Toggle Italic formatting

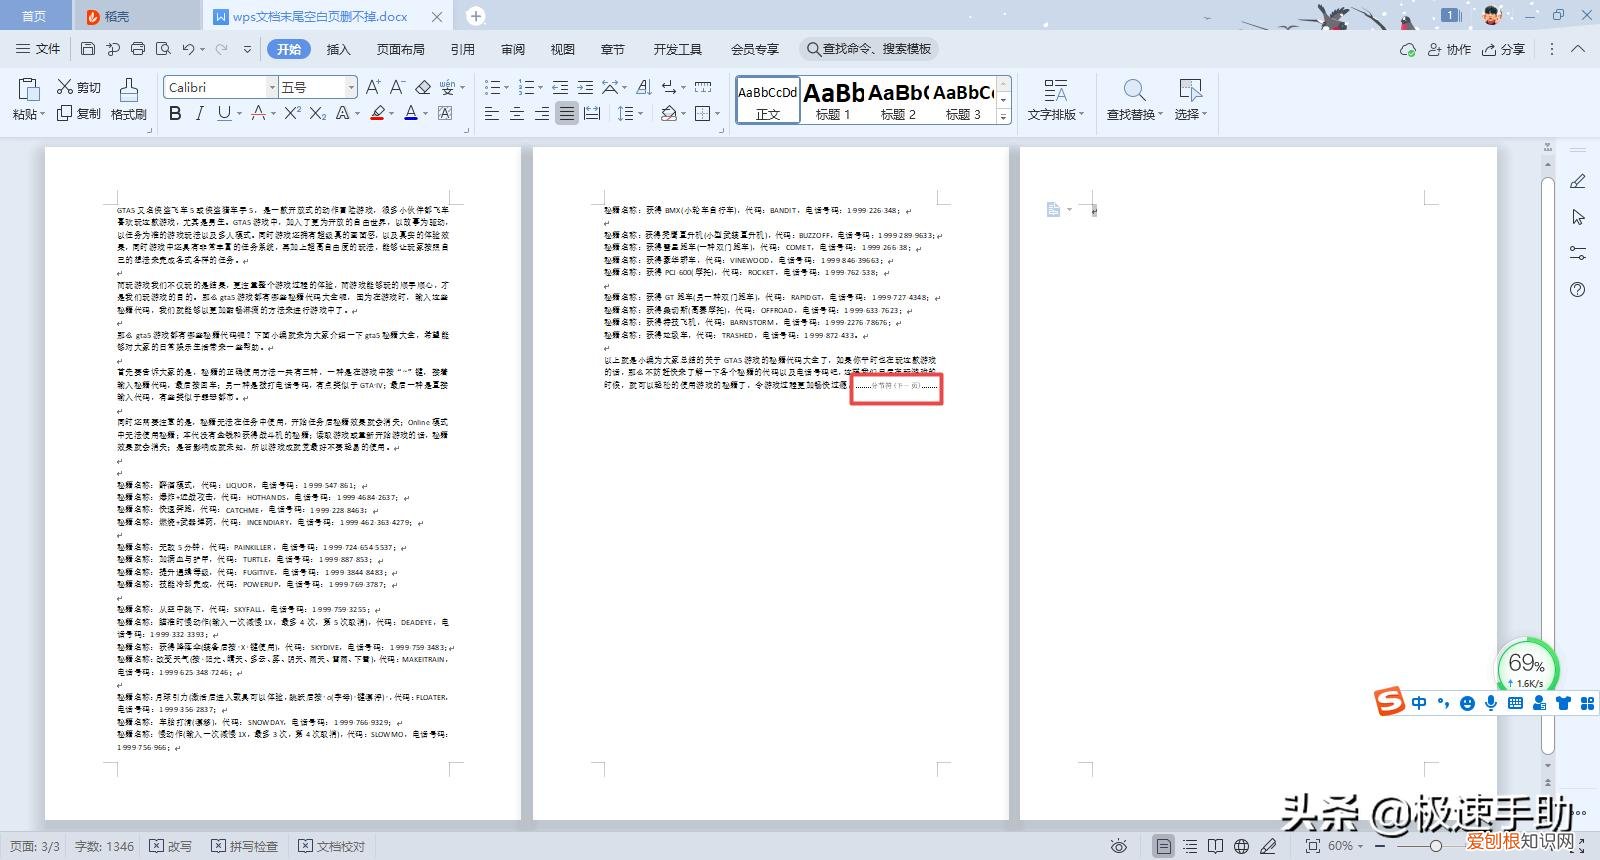pyautogui.click(x=199, y=113)
